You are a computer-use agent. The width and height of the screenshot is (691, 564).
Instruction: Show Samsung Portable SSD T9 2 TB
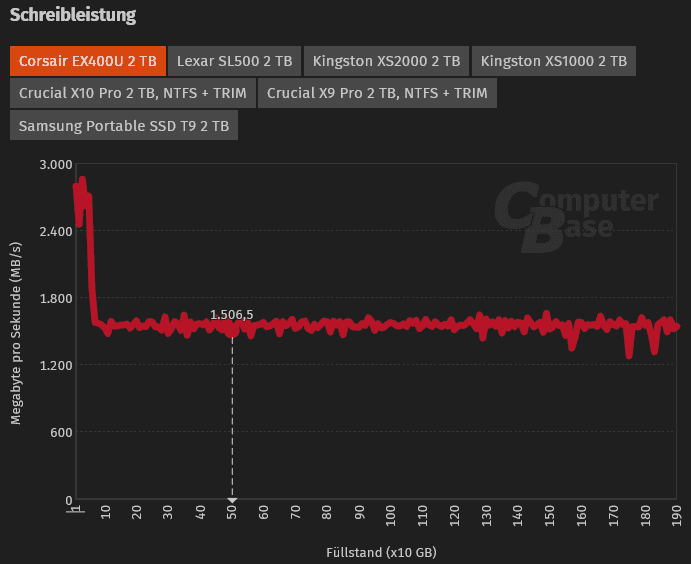pyautogui.click(x=124, y=126)
